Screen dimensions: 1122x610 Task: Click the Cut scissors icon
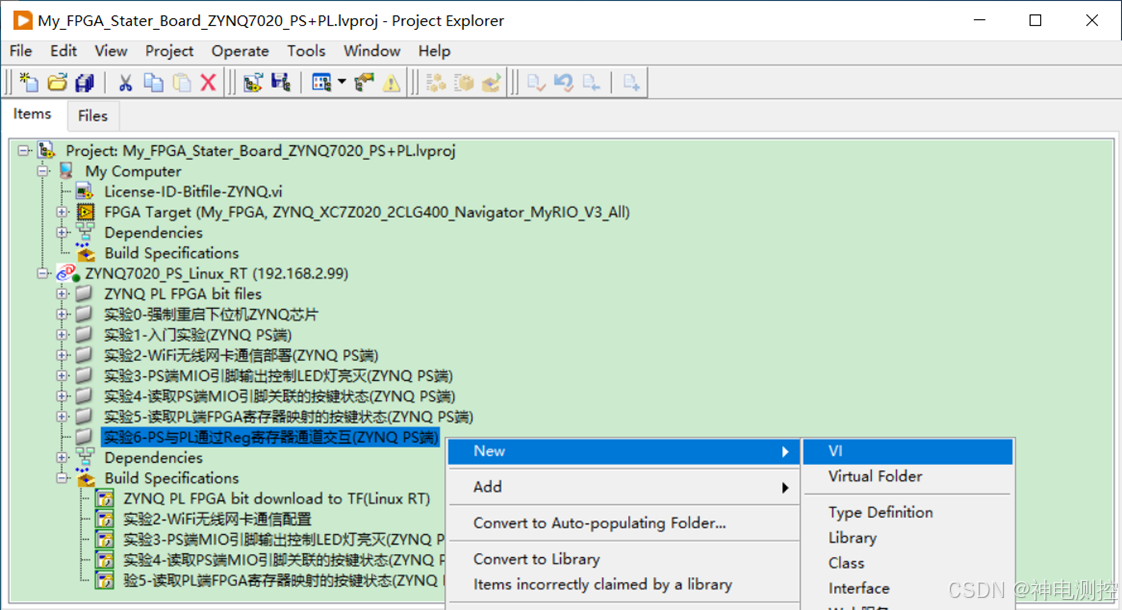[x=125, y=82]
